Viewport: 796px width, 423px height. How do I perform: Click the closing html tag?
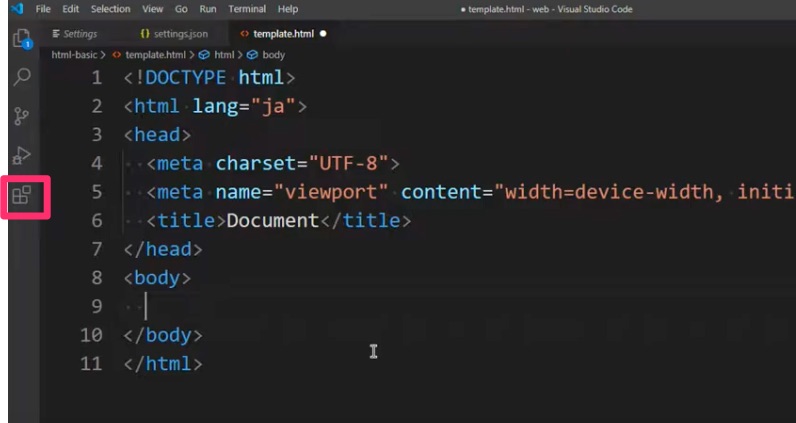pos(163,364)
